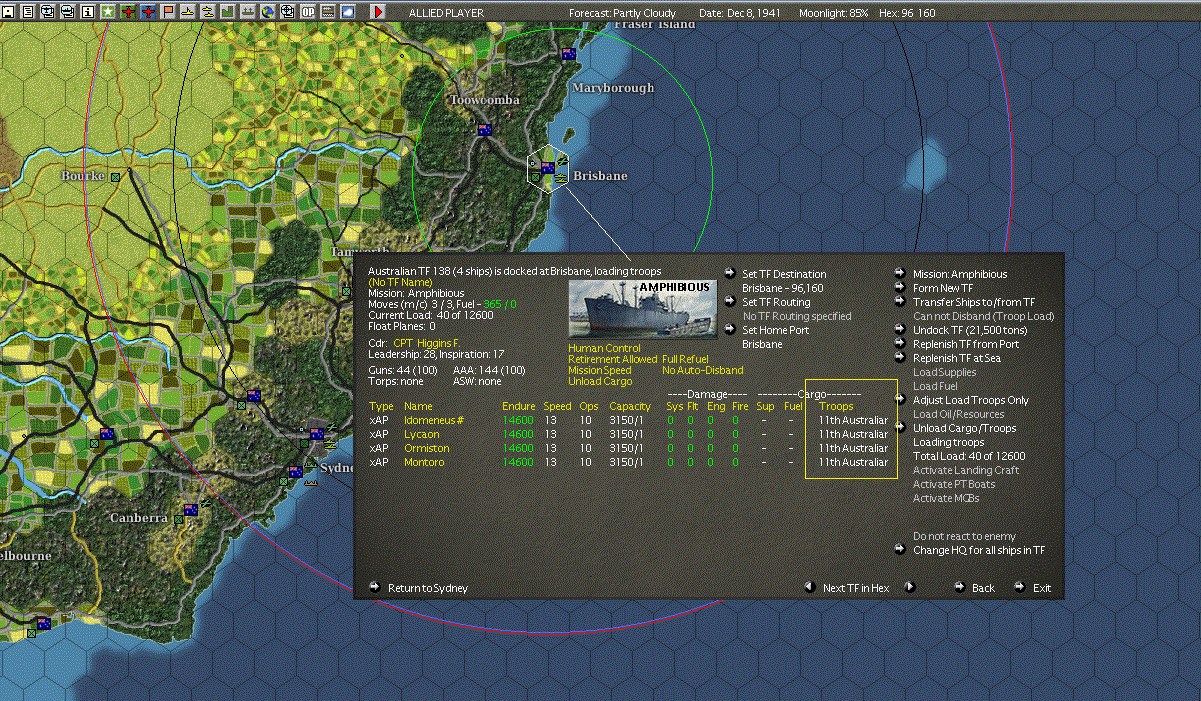Image resolution: width=1201 pixels, height=701 pixels.
Task: Toggle the No Auto-Disband setting
Action: click(703, 370)
